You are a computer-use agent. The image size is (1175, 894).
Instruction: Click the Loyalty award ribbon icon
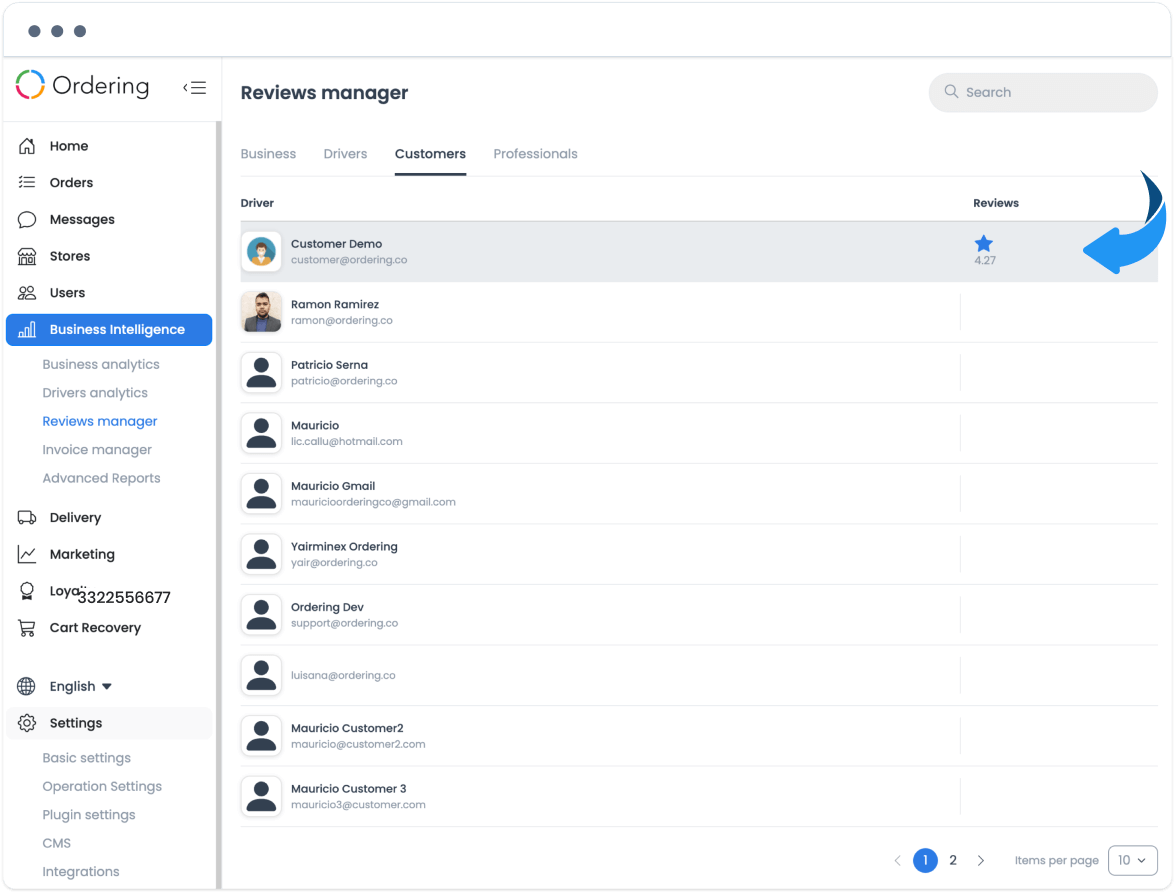point(27,591)
